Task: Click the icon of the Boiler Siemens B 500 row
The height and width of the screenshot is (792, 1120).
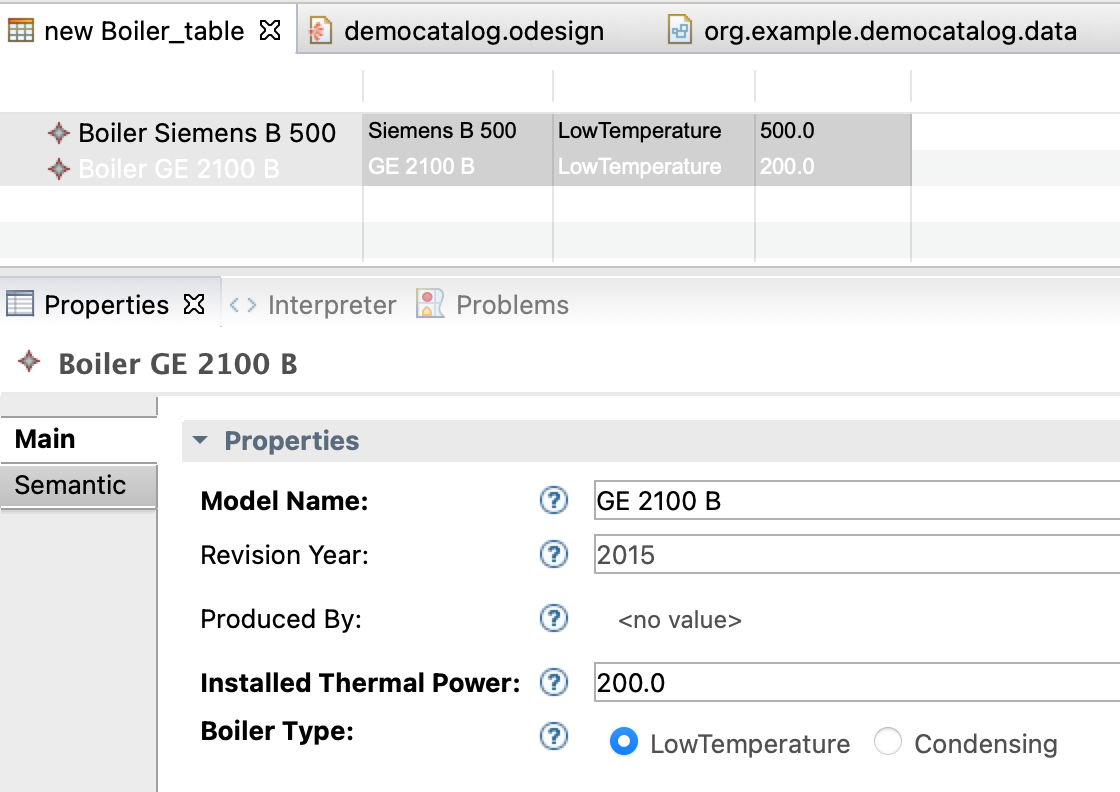Action: click(59, 133)
